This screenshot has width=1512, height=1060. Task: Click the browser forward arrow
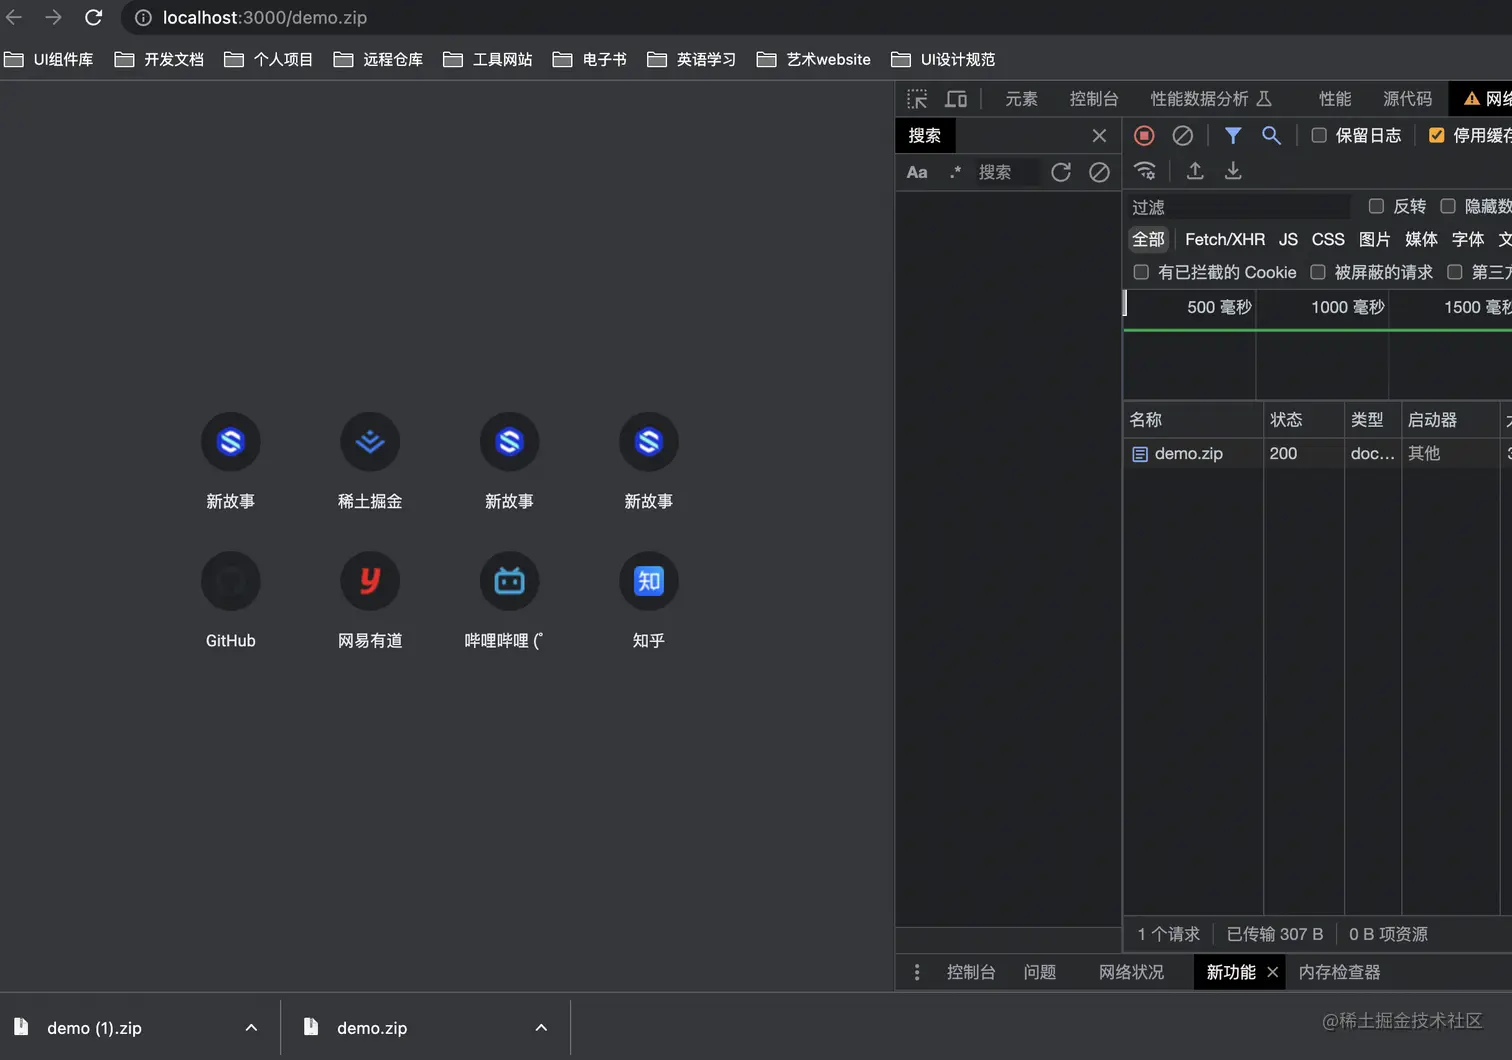[x=53, y=17]
